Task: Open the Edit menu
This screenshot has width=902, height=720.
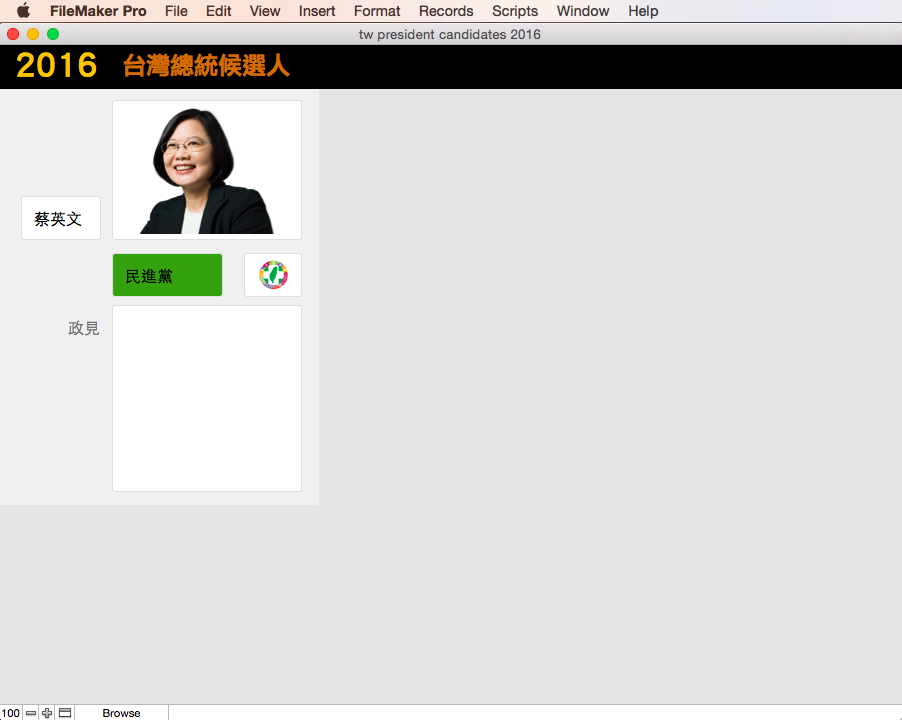Action: [219, 11]
